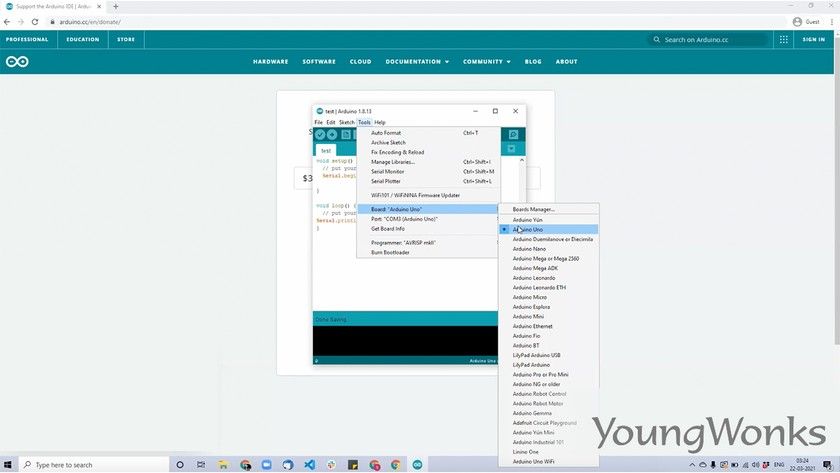Click the PROFESSIONAL link in top bar
Screen dimensions: 840x473
pyautogui.click(x=27, y=40)
